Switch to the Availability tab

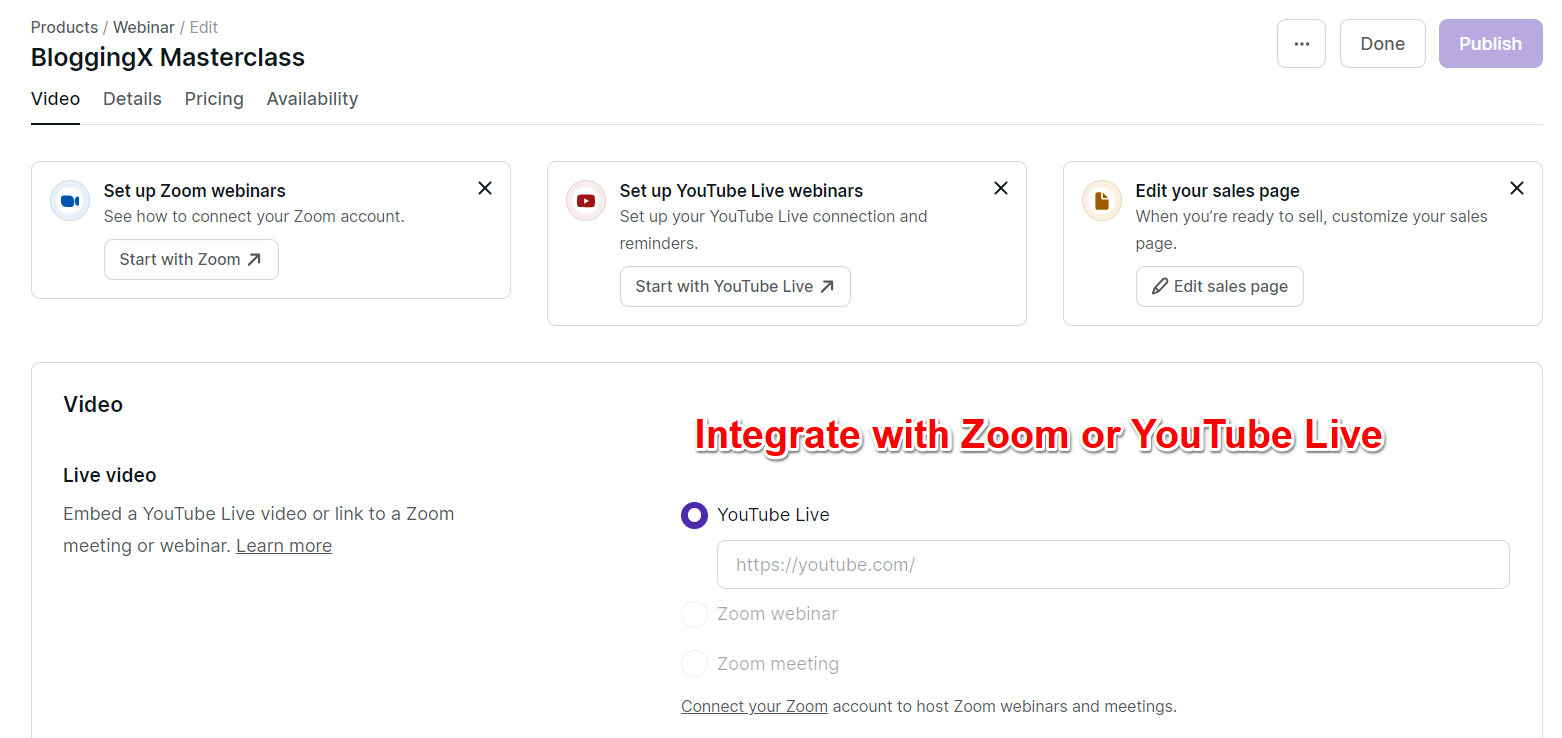point(312,98)
